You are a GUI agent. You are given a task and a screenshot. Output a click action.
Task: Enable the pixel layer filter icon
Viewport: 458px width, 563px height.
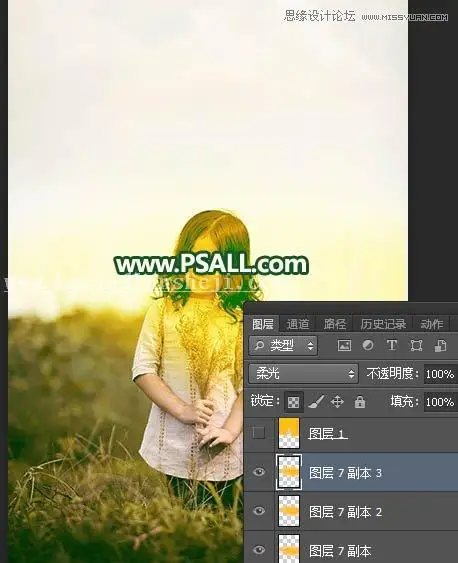pos(344,346)
